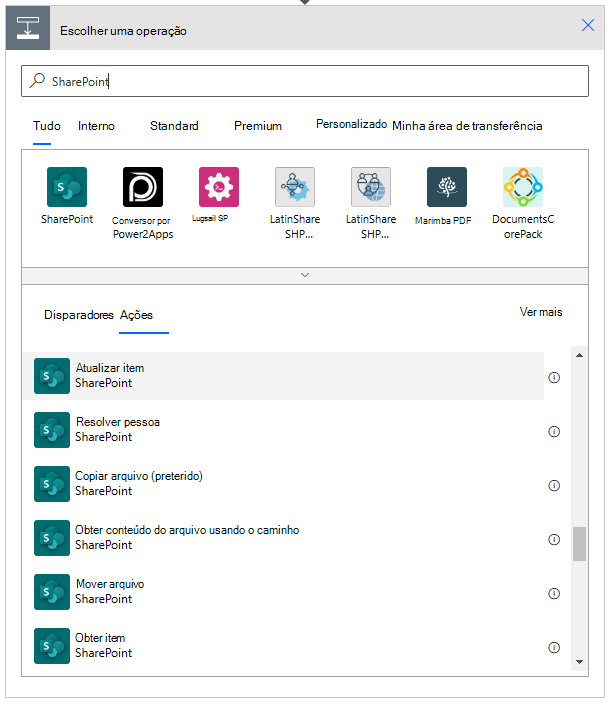Viewport: 610px width, 703px height.
Task: Open Minha área de transferência tab
Action: tap(467, 126)
